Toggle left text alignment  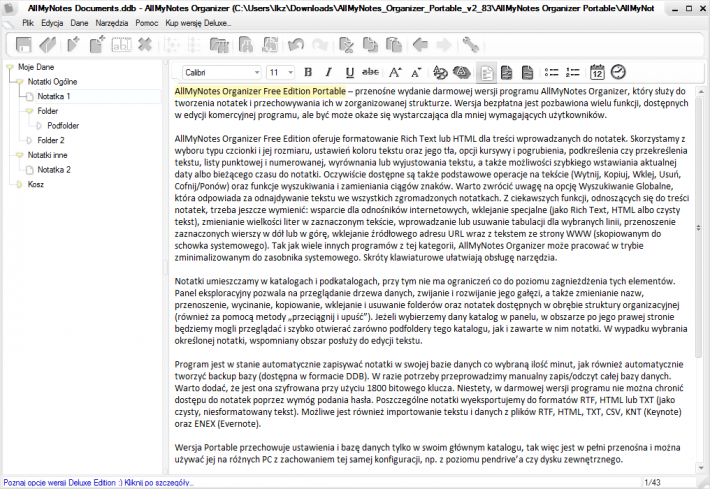(x=486, y=72)
